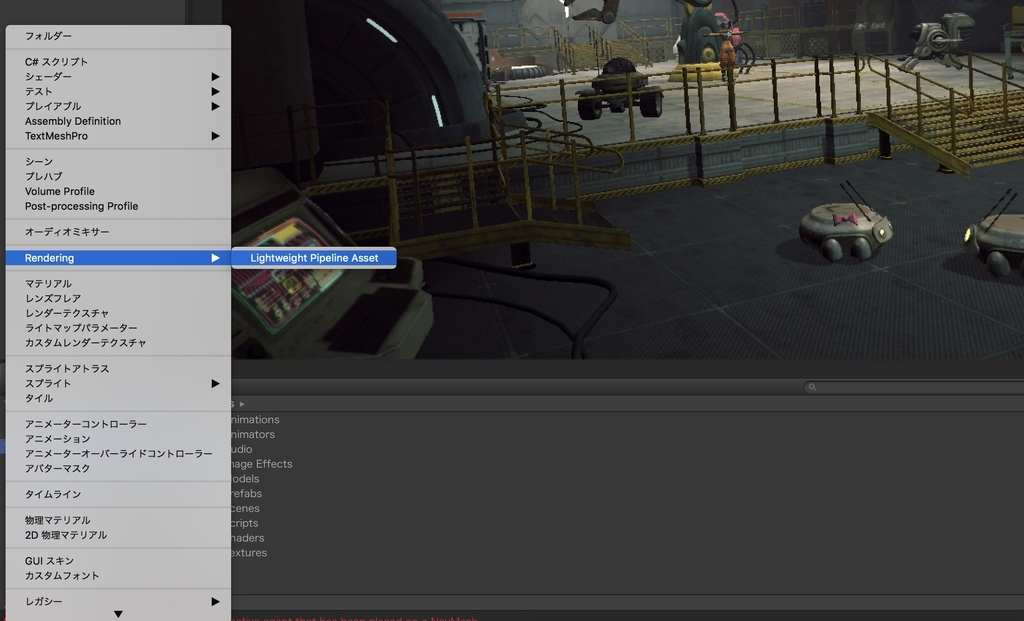Expand the TextMeshPro submenu arrow
Screen dimensions: 1024x621
click(x=215, y=136)
